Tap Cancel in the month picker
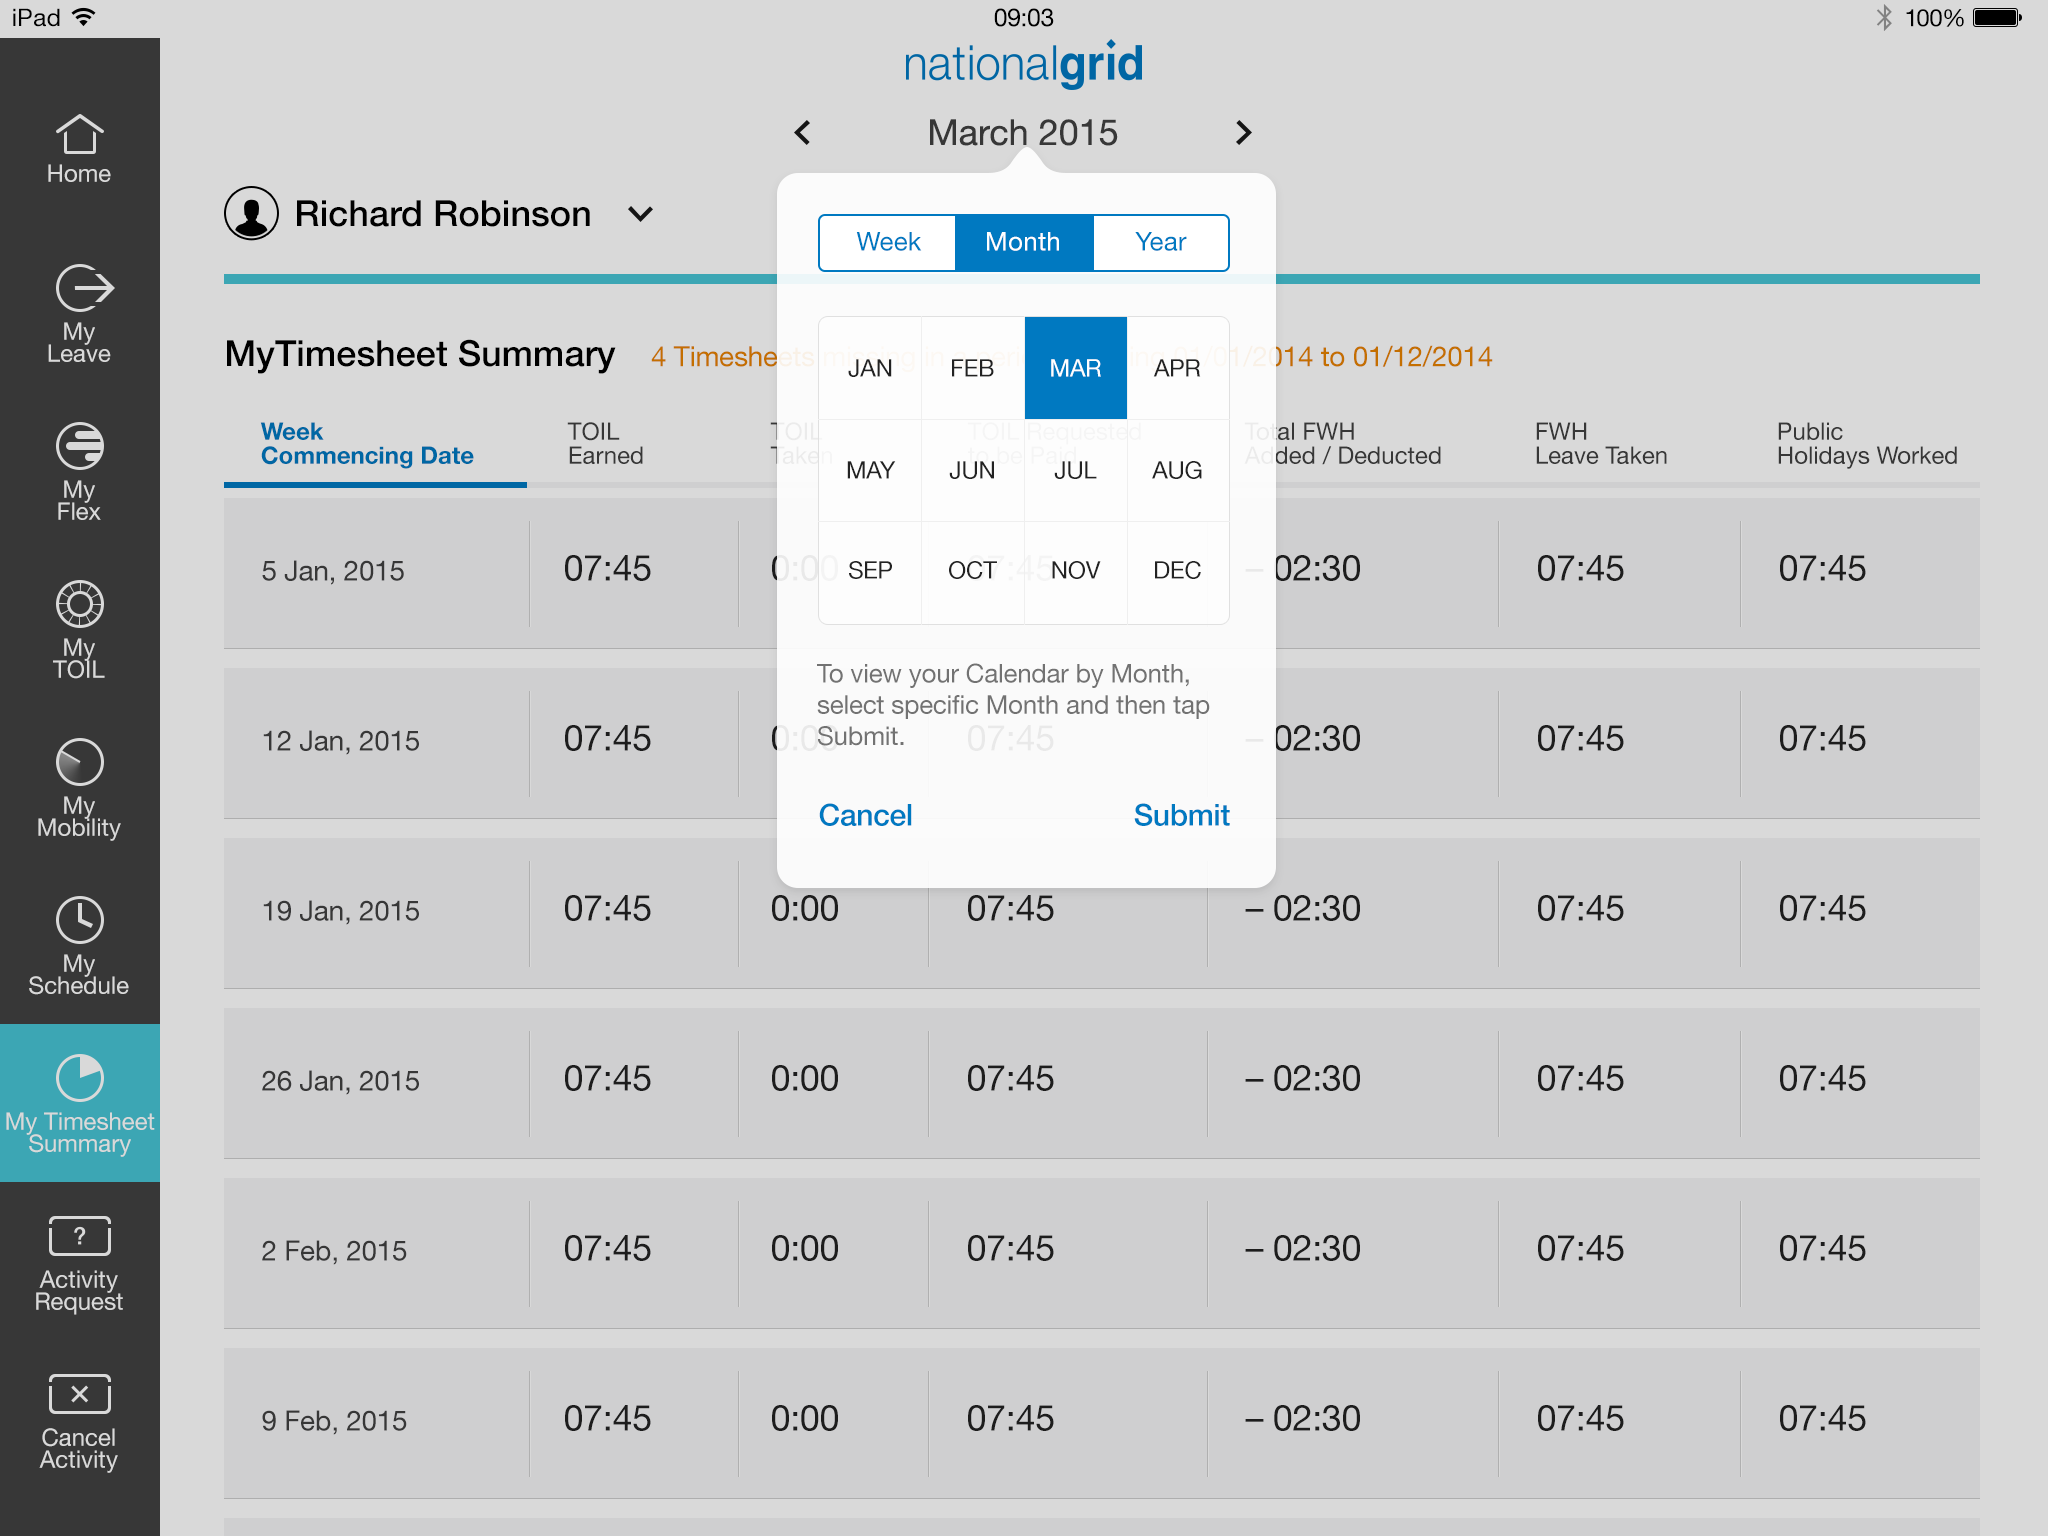 (865, 815)
